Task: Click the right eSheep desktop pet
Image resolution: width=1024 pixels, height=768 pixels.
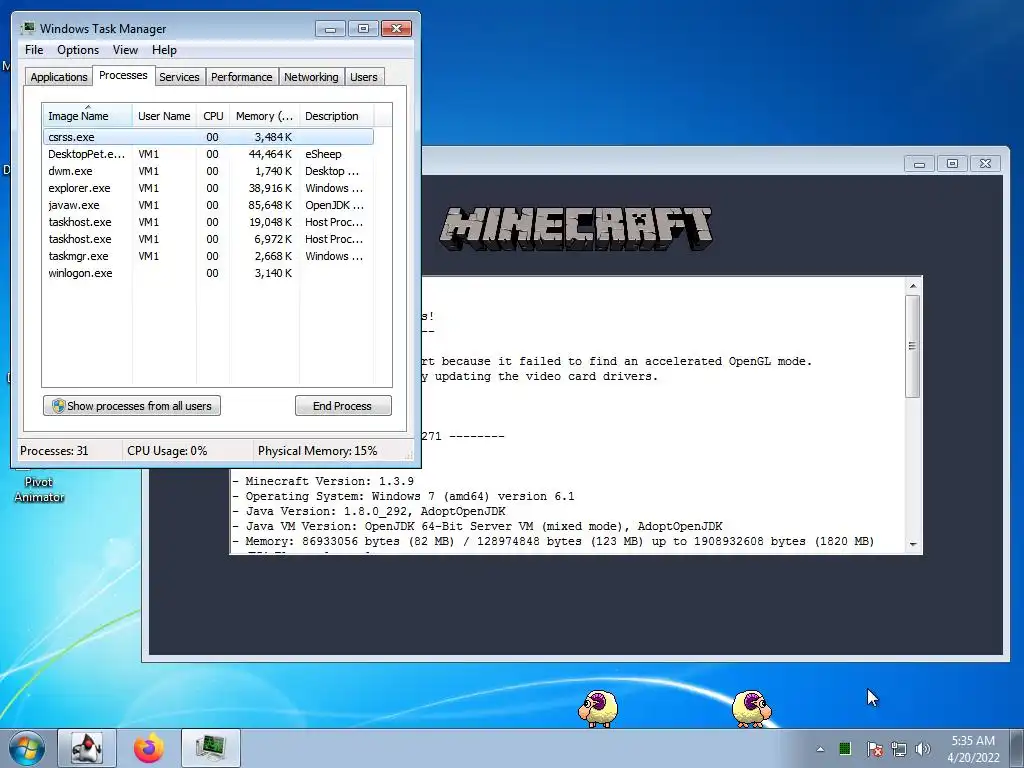Action: (751, 708)
